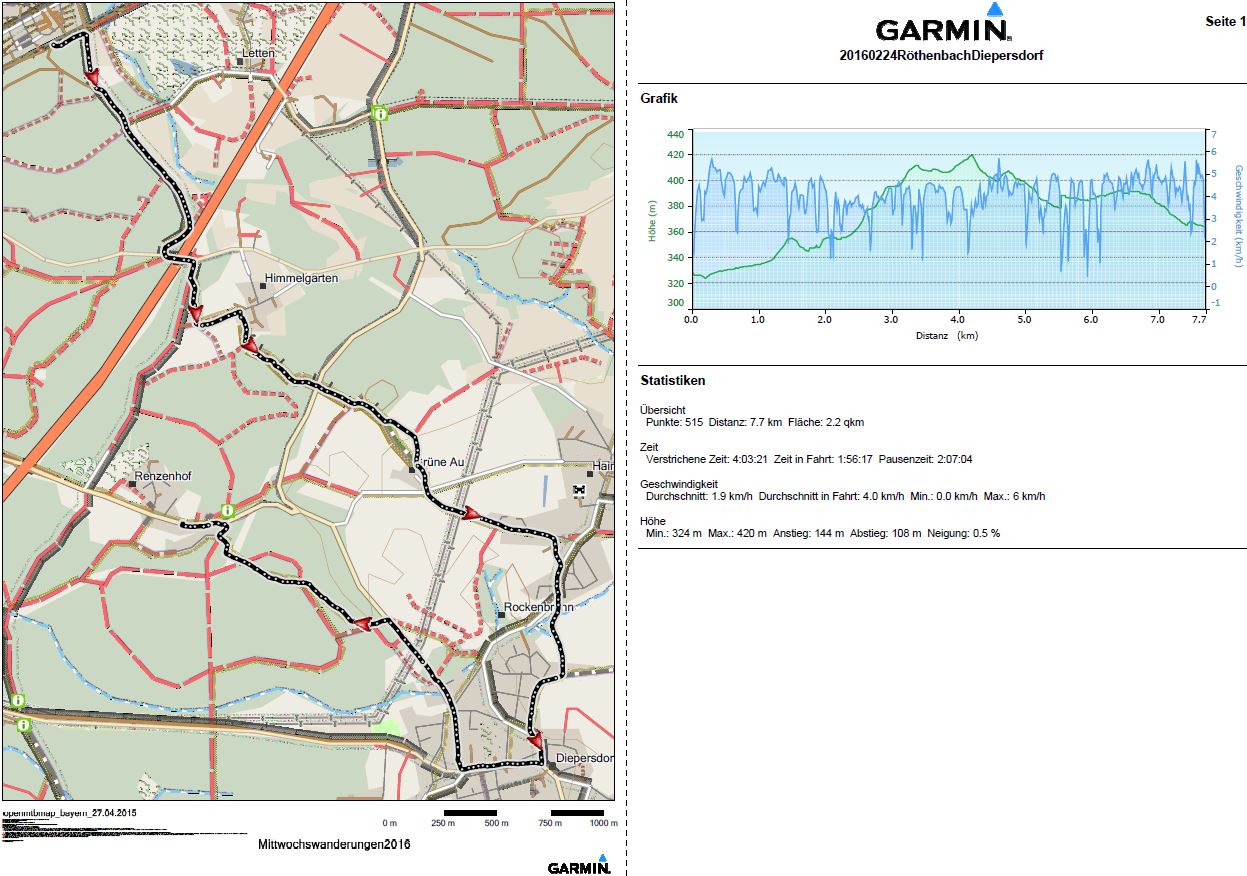Click the small Garmin logo below the map
This screenshot has height=876, width=1247.
pyautogui.click(x=579, y=865)
